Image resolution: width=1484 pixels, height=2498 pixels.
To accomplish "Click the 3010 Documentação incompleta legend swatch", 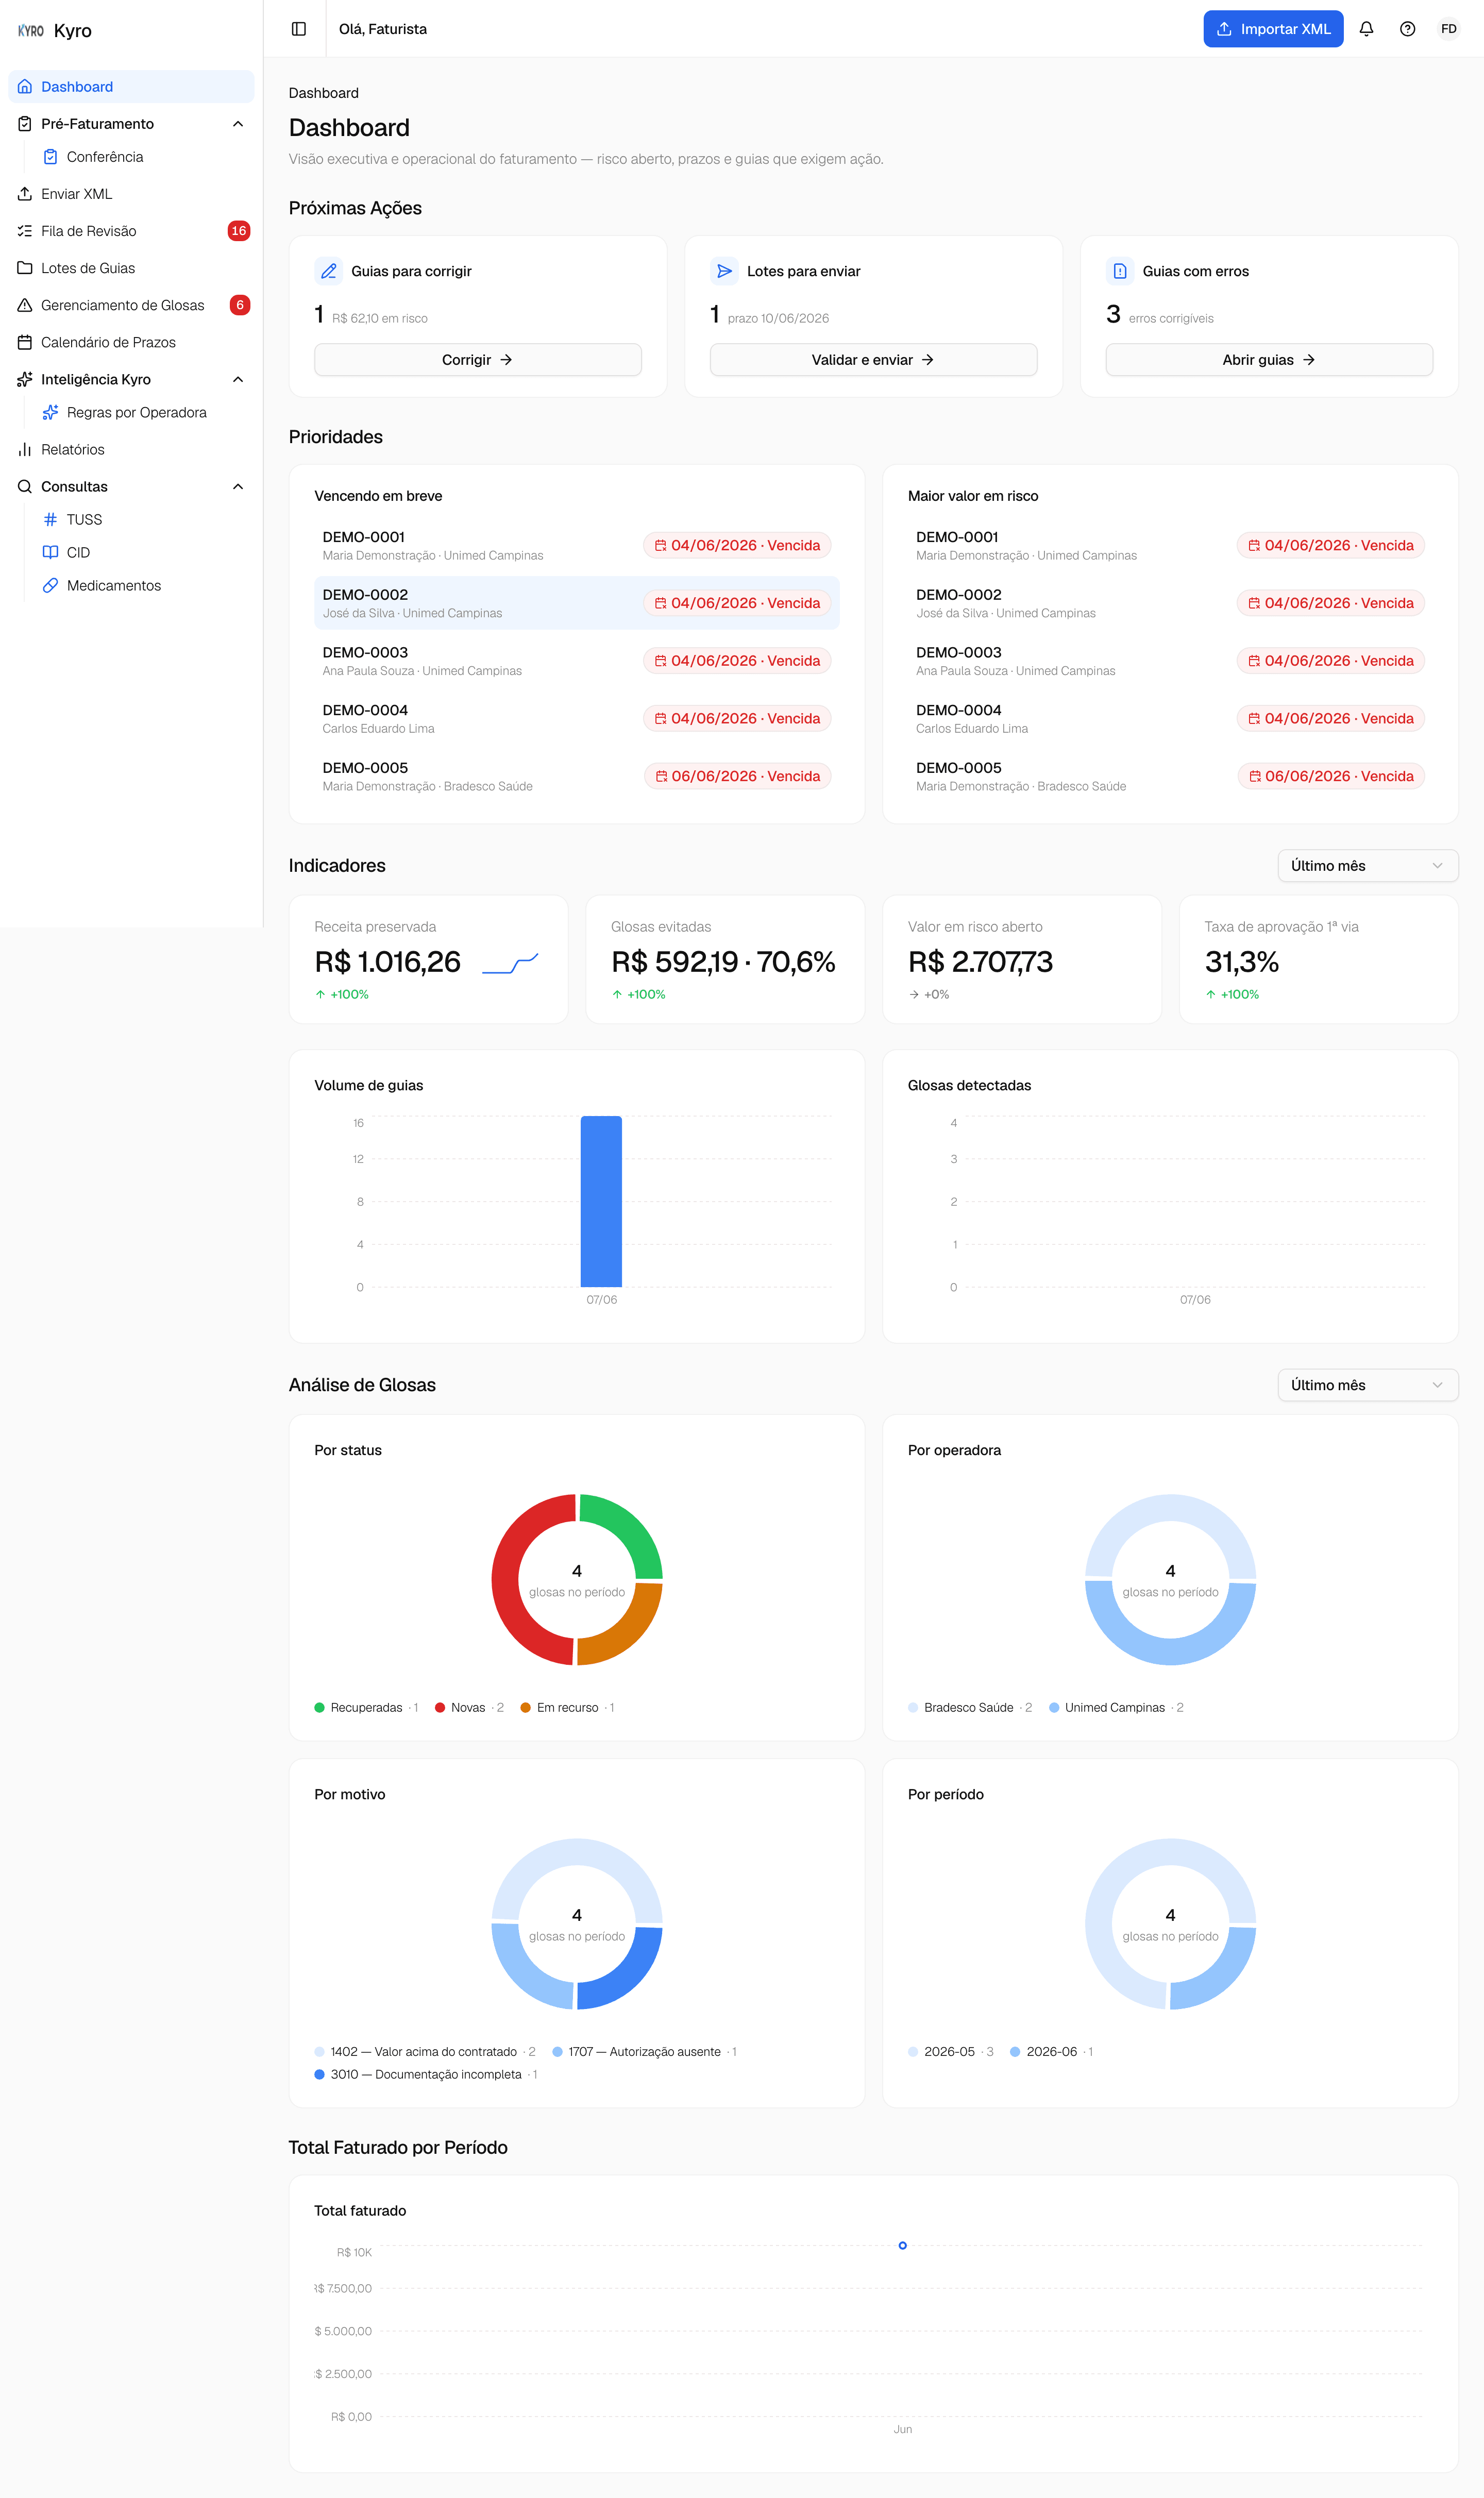I will coord(319,2075).
